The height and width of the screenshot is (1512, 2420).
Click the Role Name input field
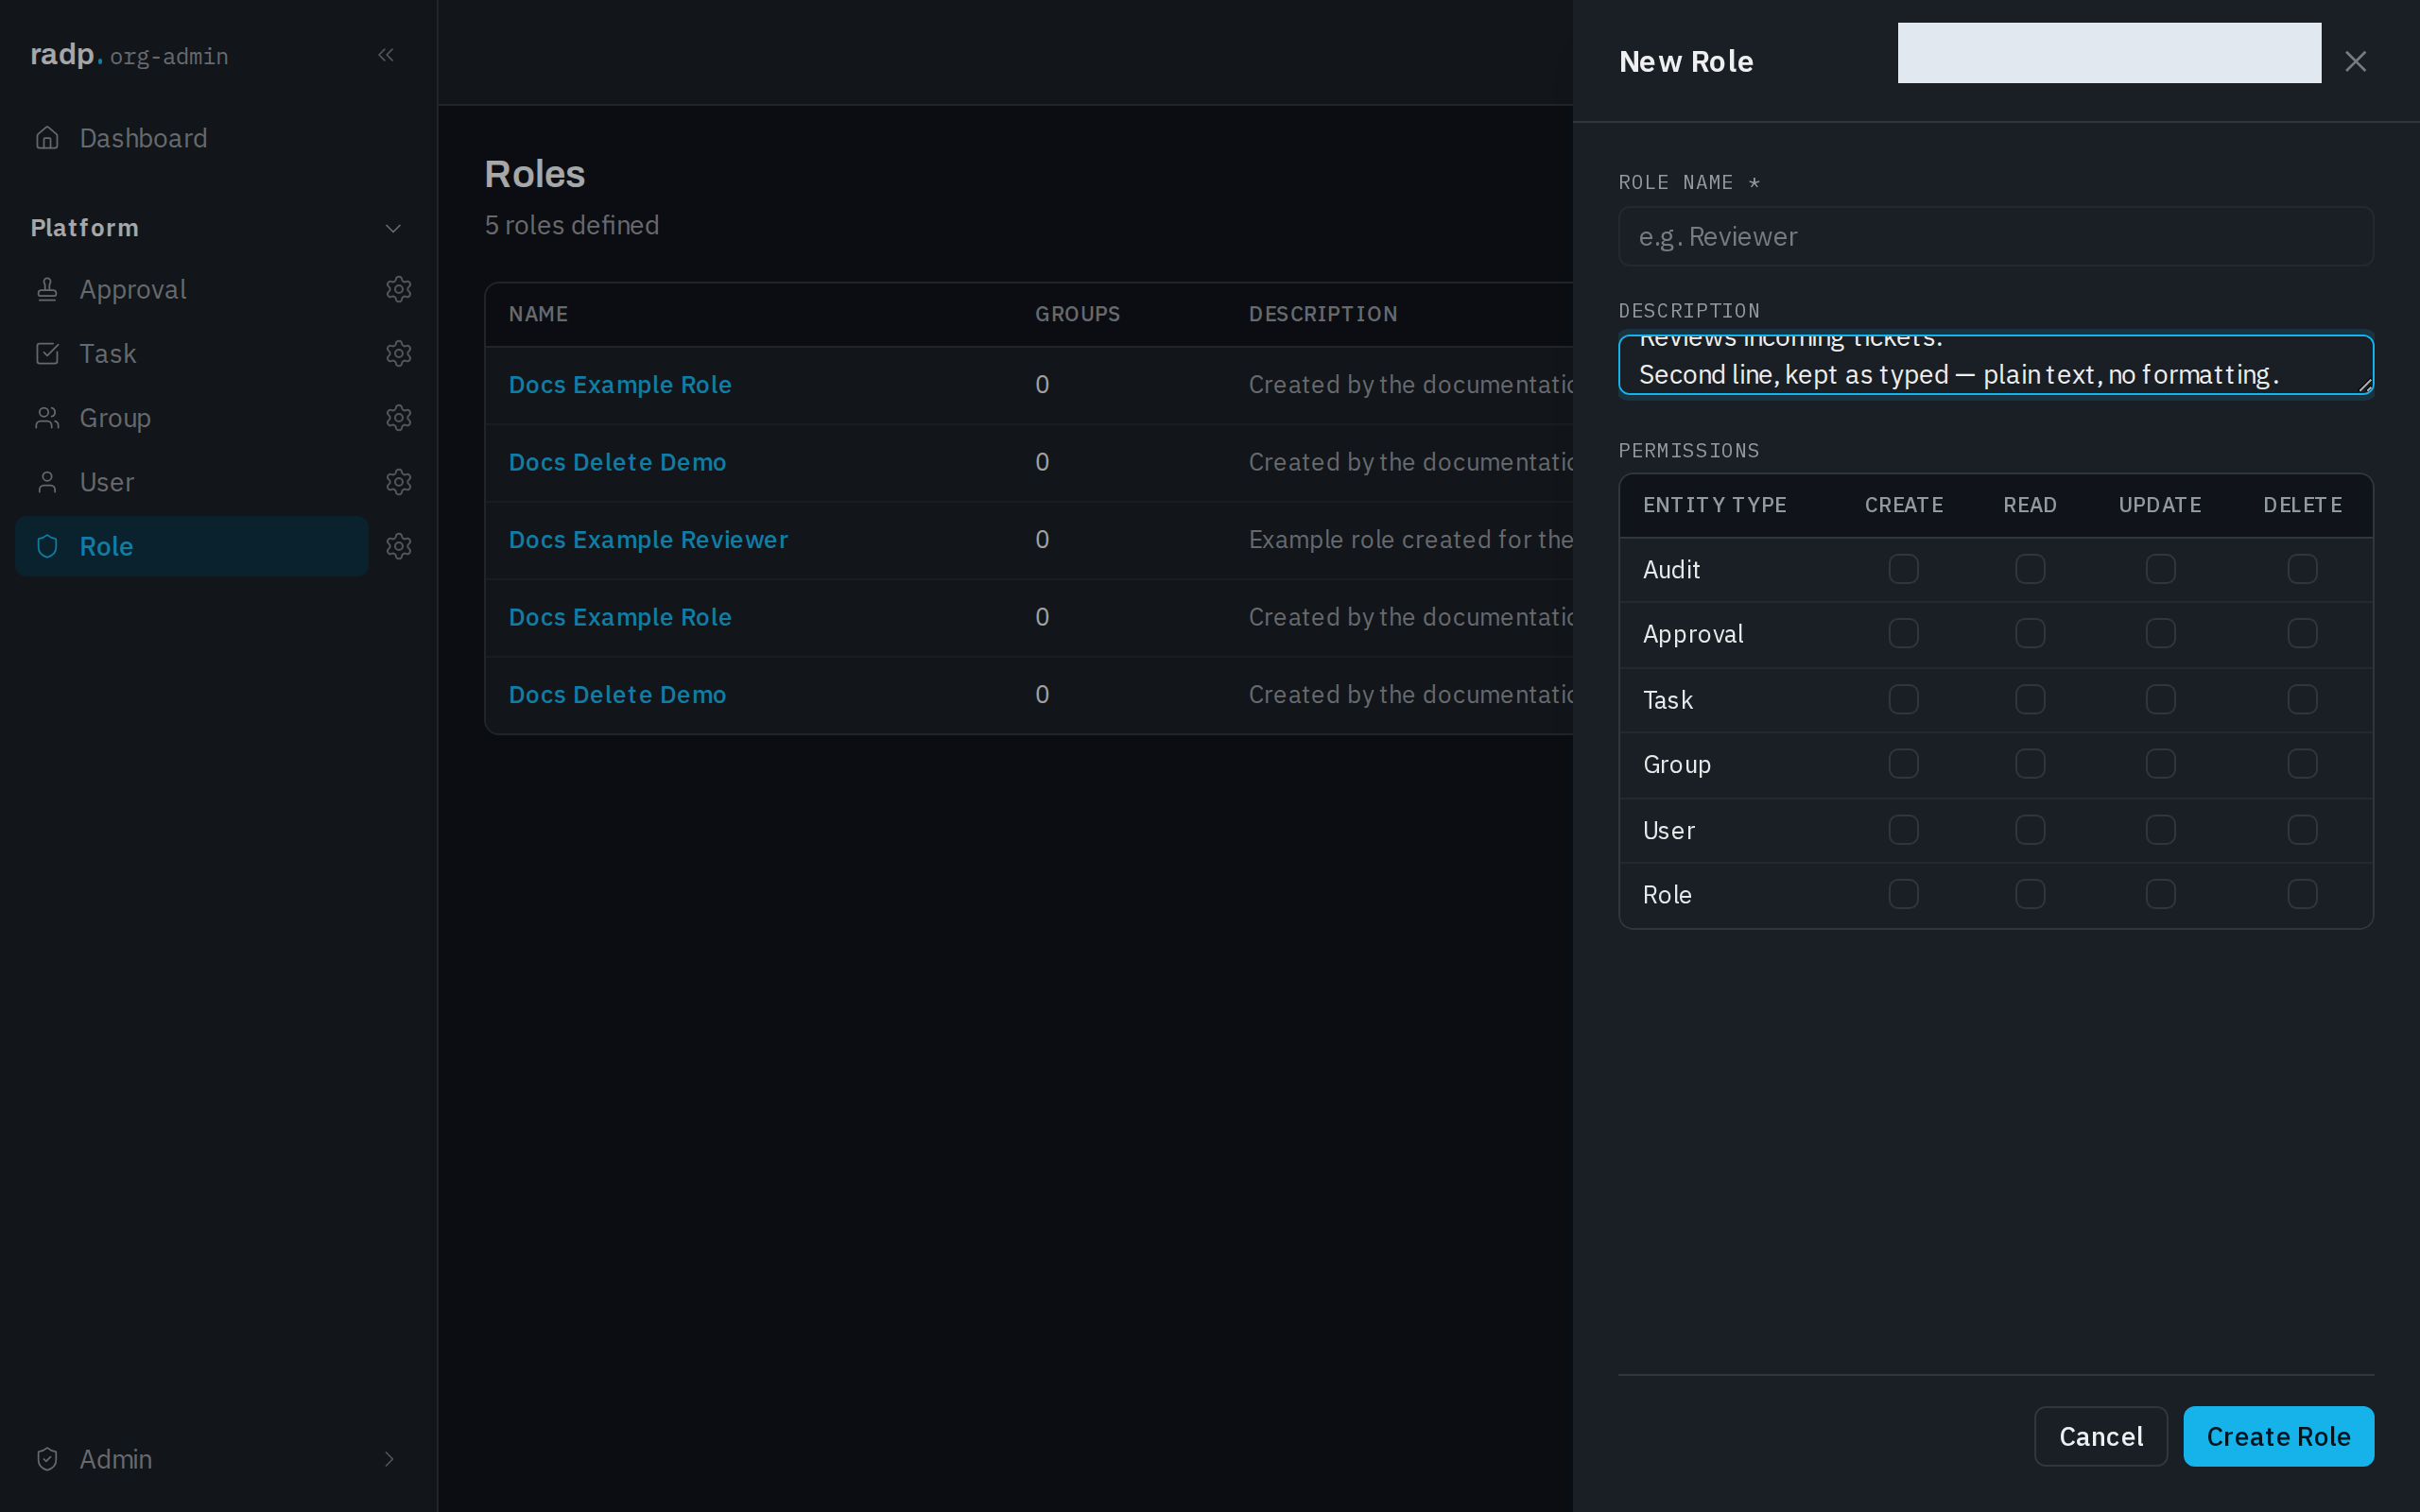point(1995,237)
